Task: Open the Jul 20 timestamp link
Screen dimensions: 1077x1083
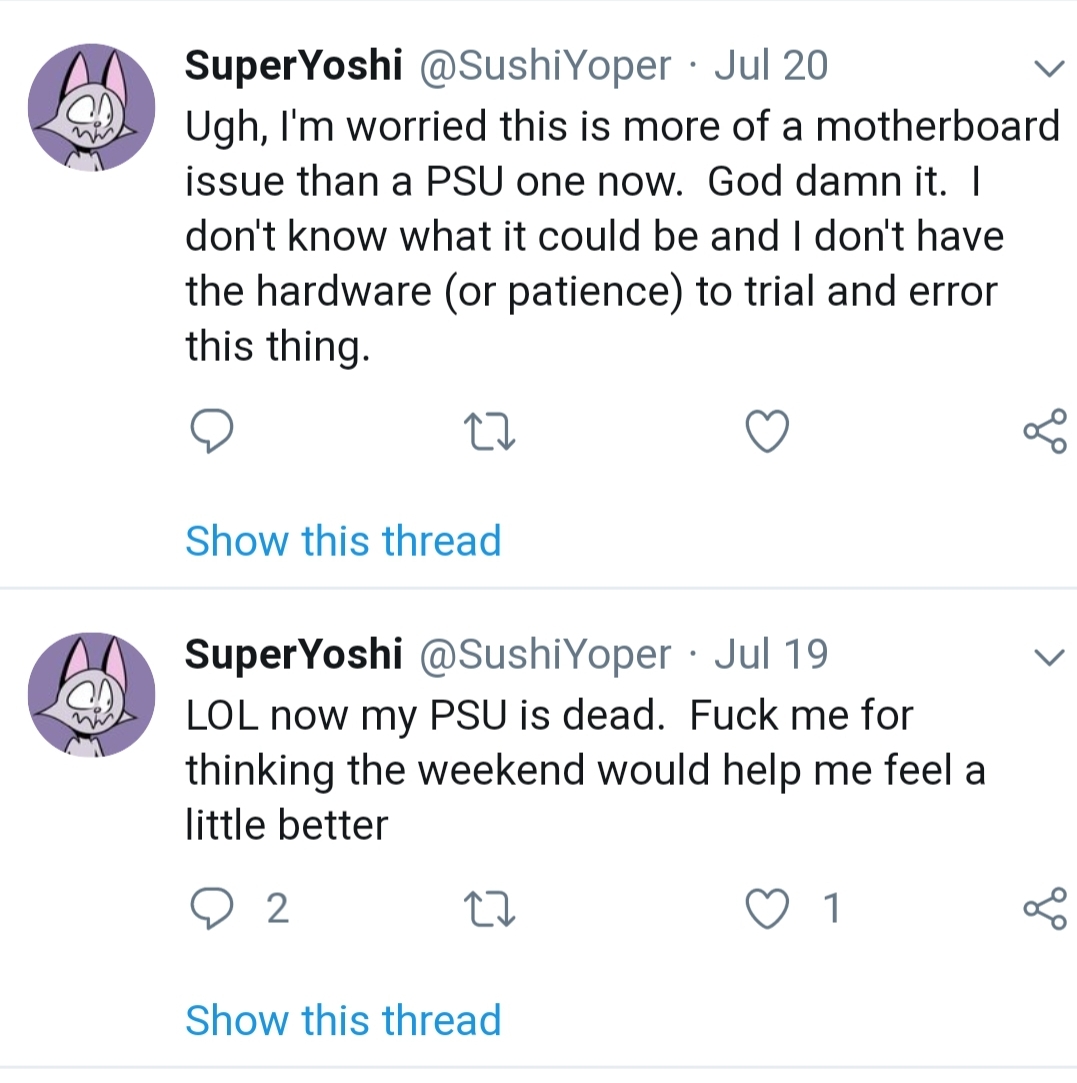Action: click(x=771, y=66)
